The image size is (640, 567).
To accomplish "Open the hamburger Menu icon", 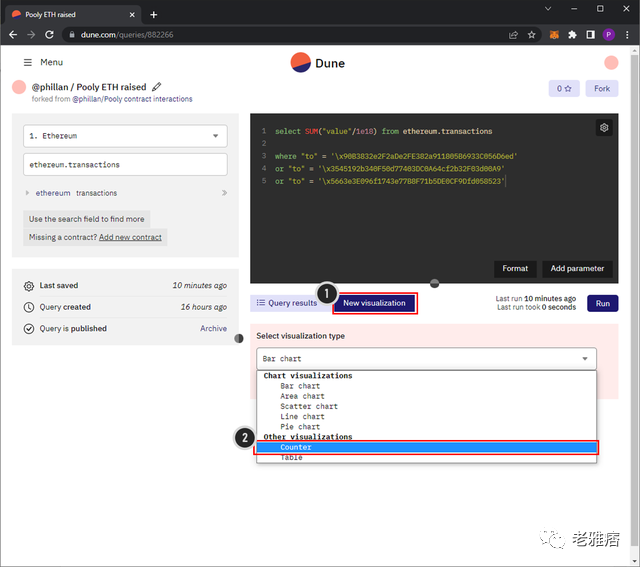I will pos(28,62).
